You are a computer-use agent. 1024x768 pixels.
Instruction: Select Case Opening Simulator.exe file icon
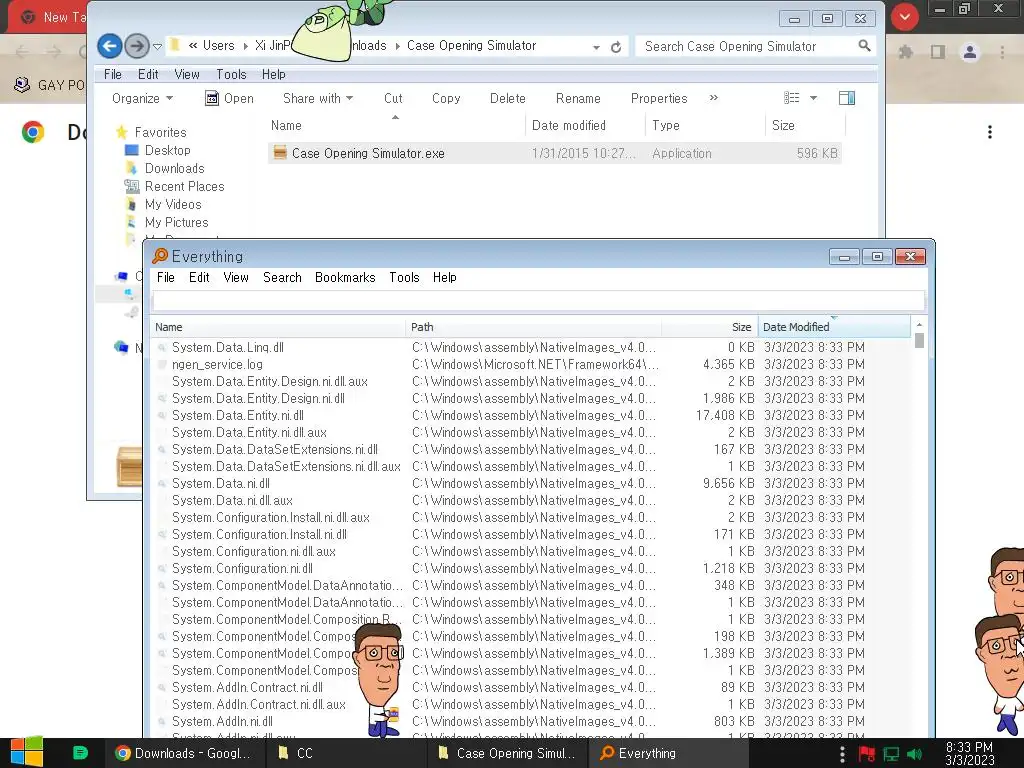tap(280, 153)
